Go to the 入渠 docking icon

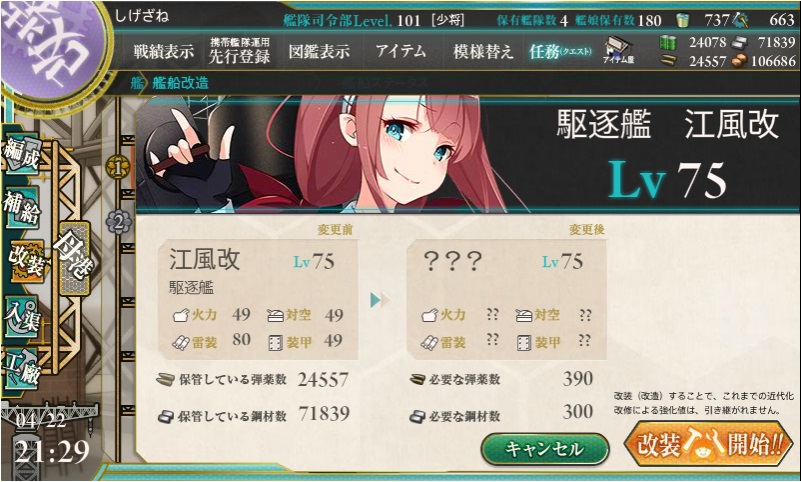click(21, 316)
